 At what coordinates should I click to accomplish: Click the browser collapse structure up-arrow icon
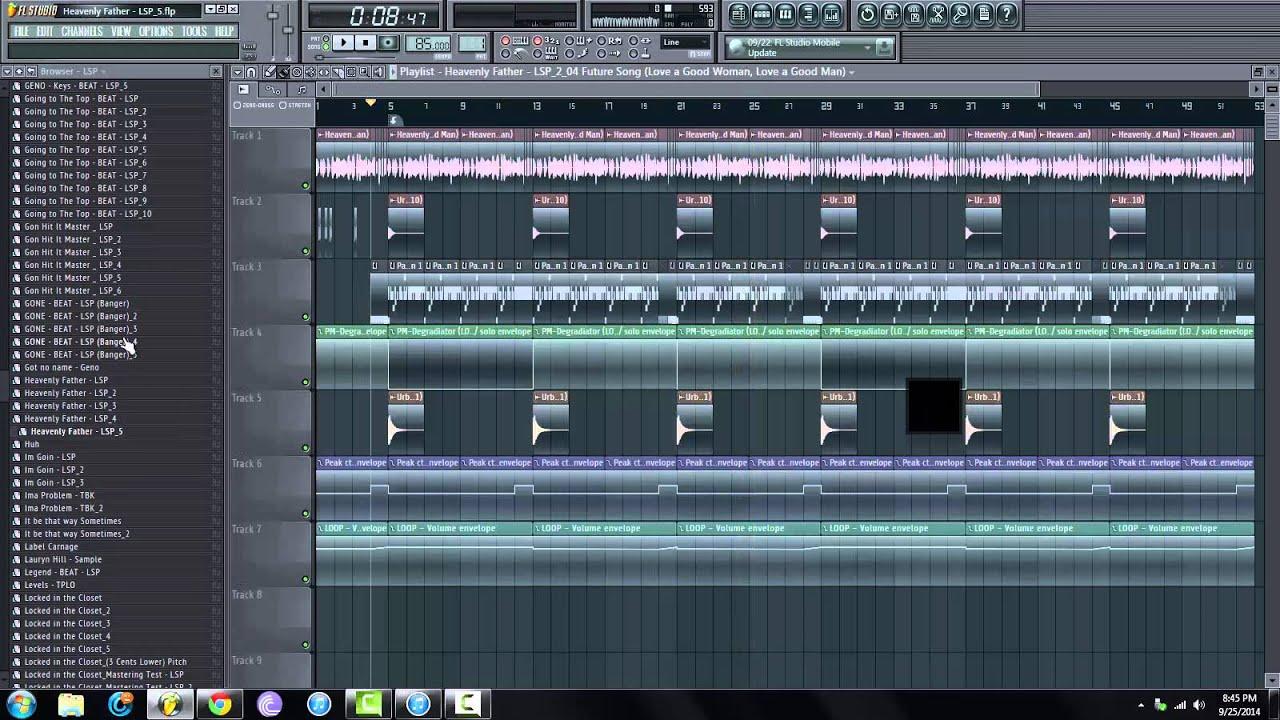(x=19, y=72)
